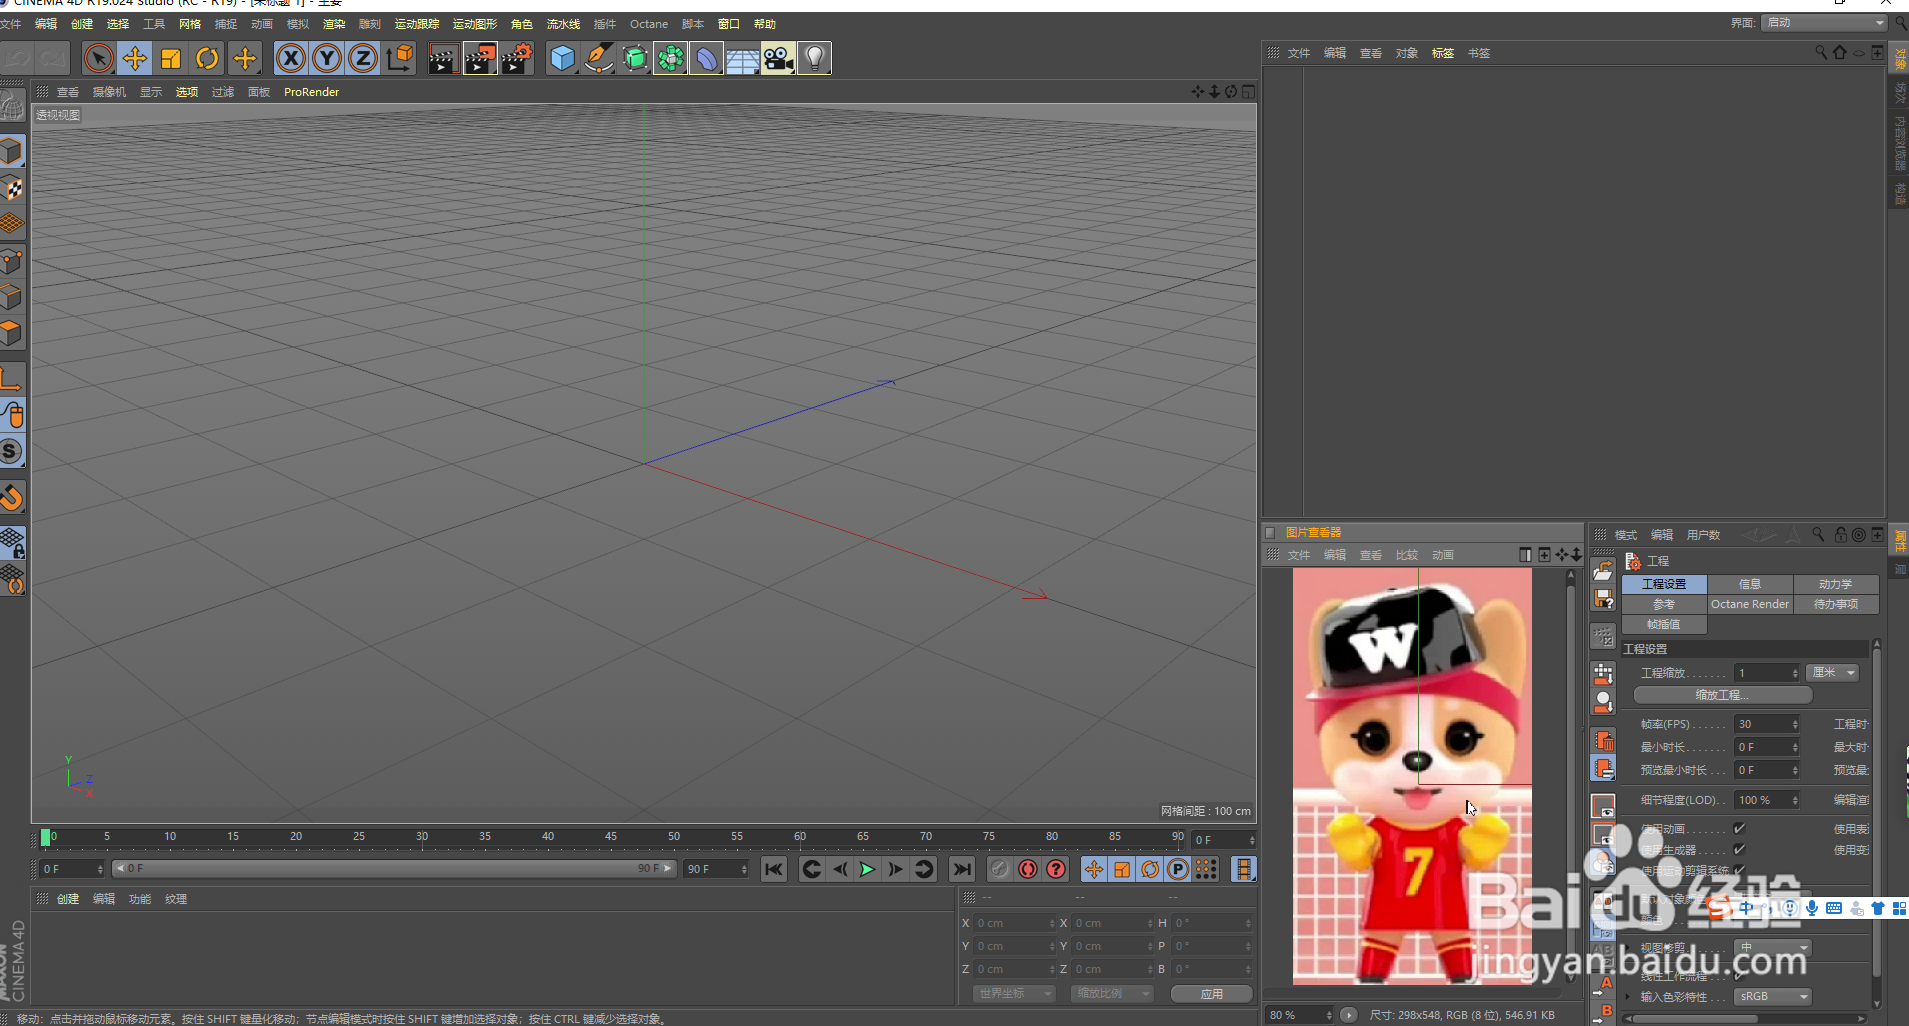Add a floor environment object
Viewport: 1909px width, 1026px height.
(743, 59)
